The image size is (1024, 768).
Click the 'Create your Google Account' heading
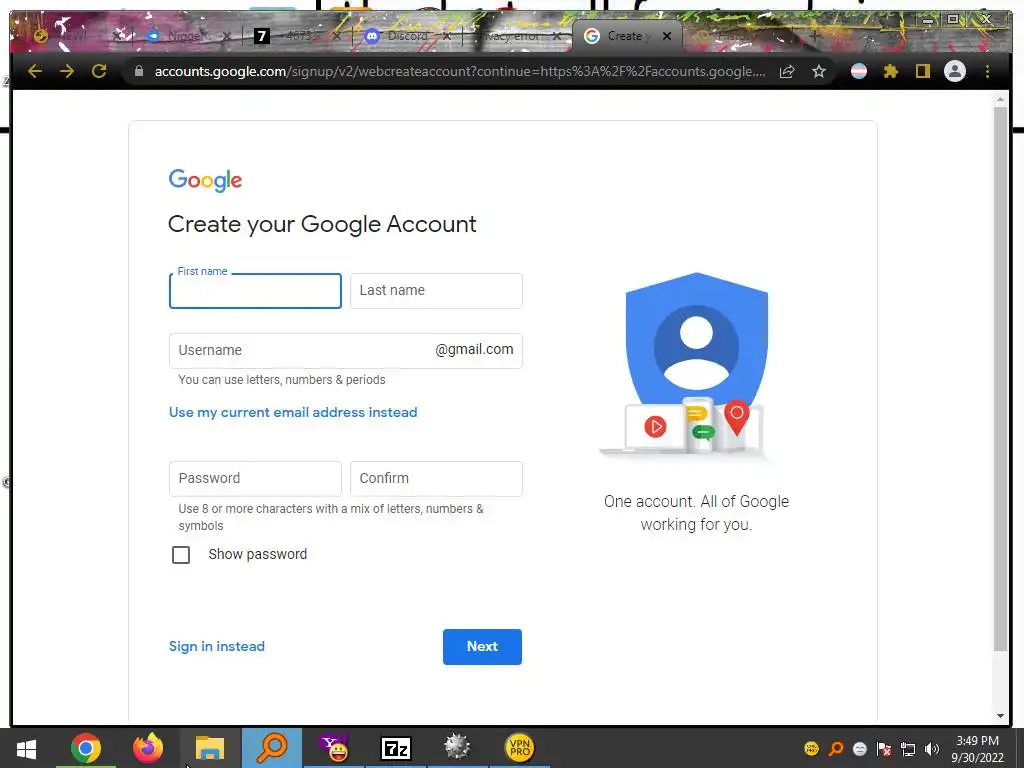(x=322, y=224)
